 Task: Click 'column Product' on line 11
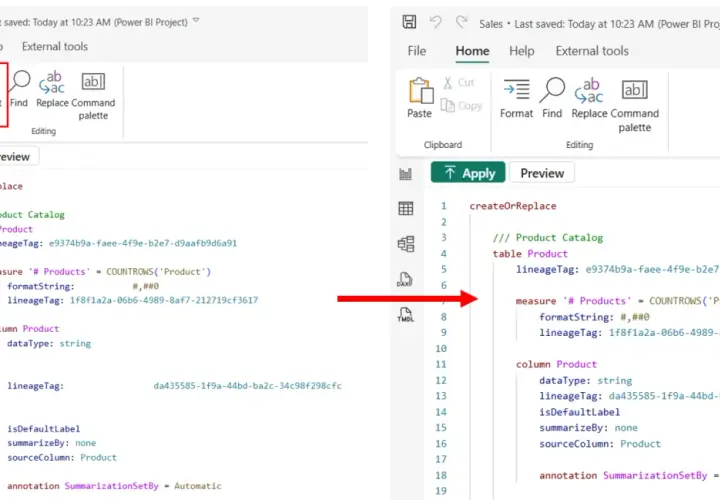[x=556, y=364]
